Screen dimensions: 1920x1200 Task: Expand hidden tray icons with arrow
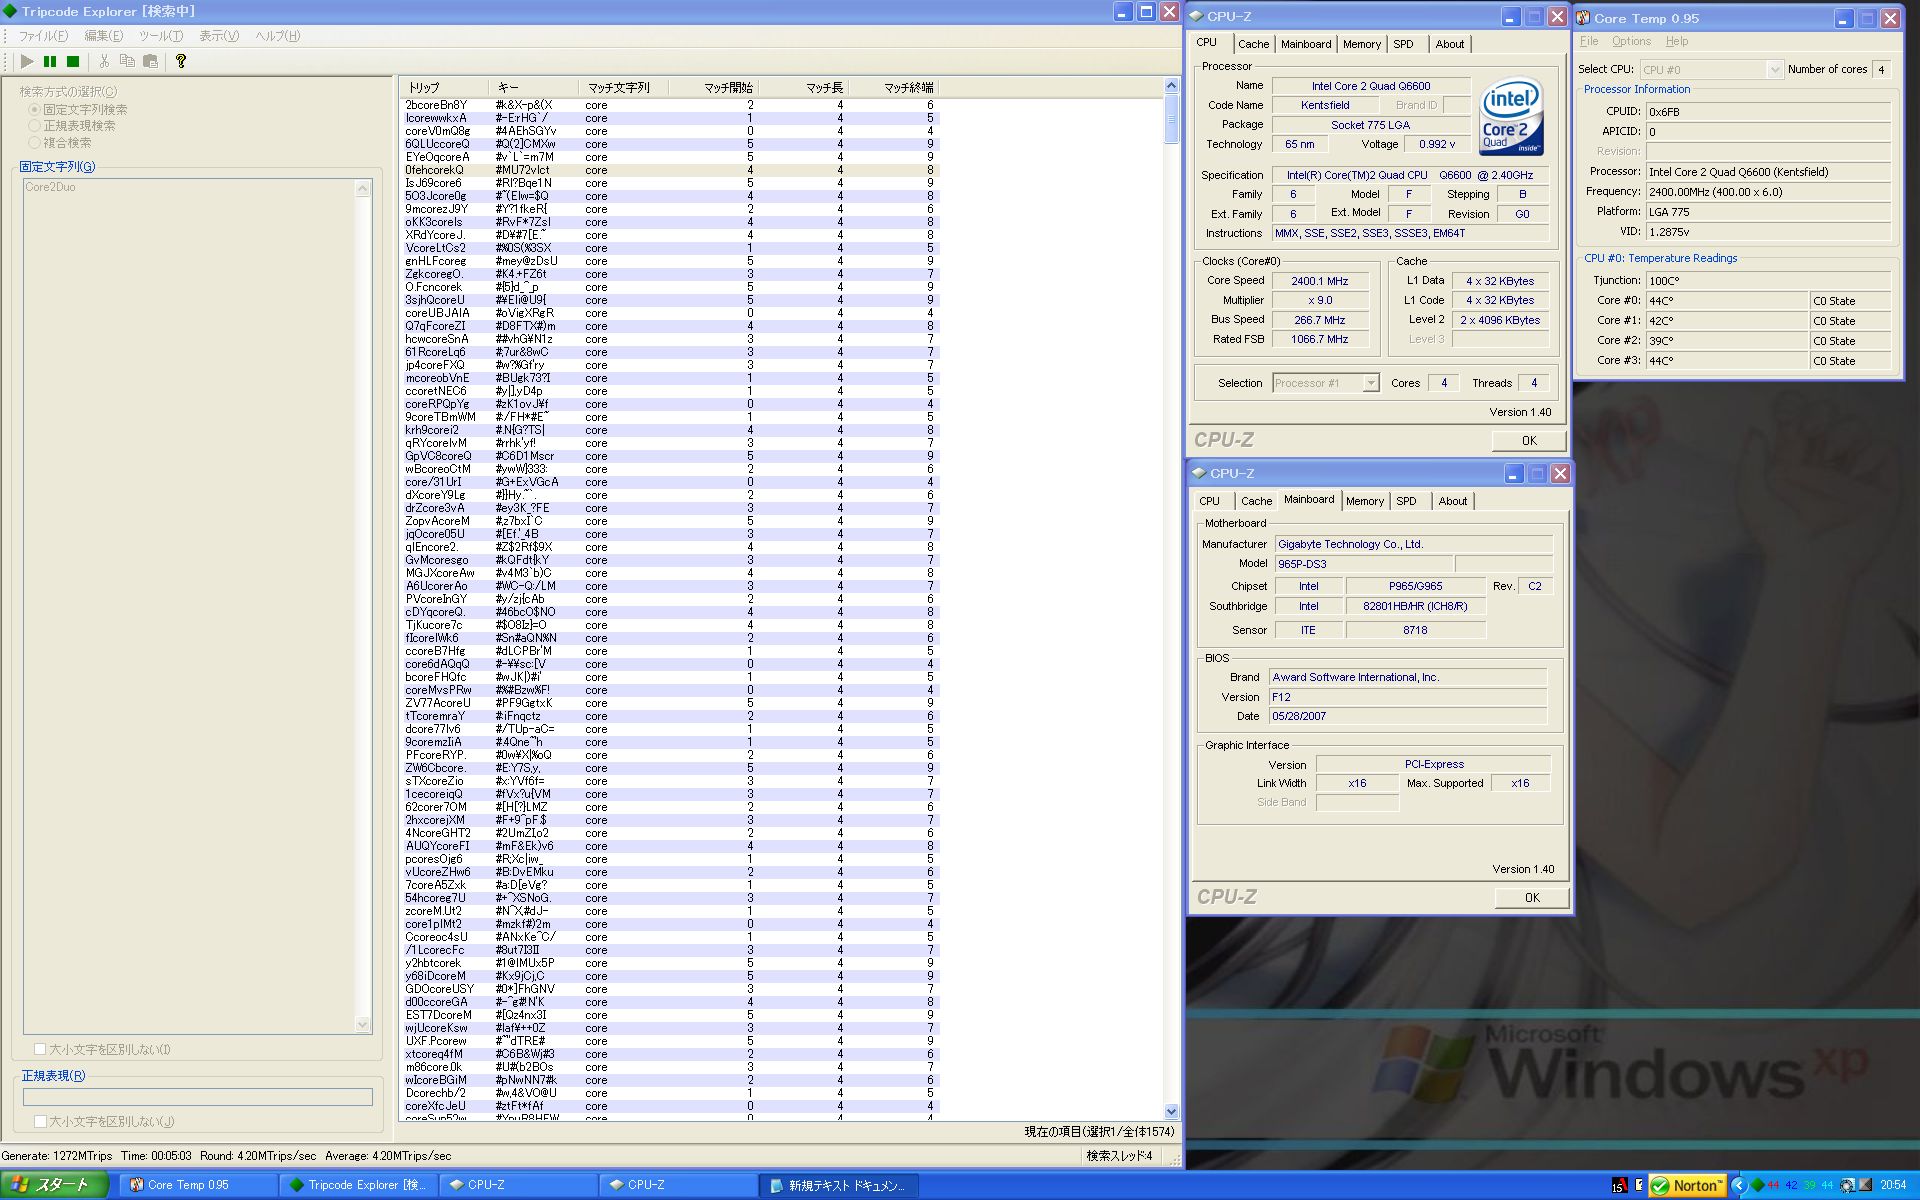[1738, 1185]
